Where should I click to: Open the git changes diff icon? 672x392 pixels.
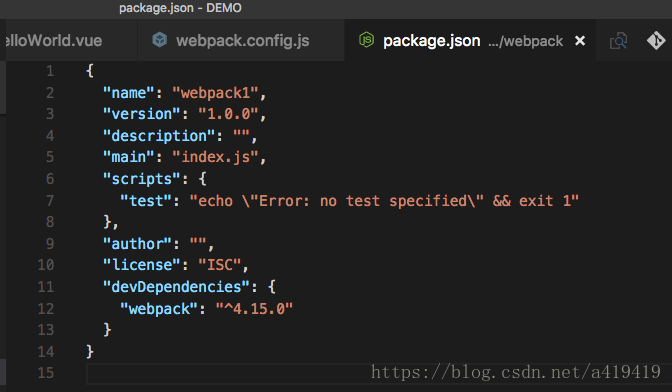(656, 41)
